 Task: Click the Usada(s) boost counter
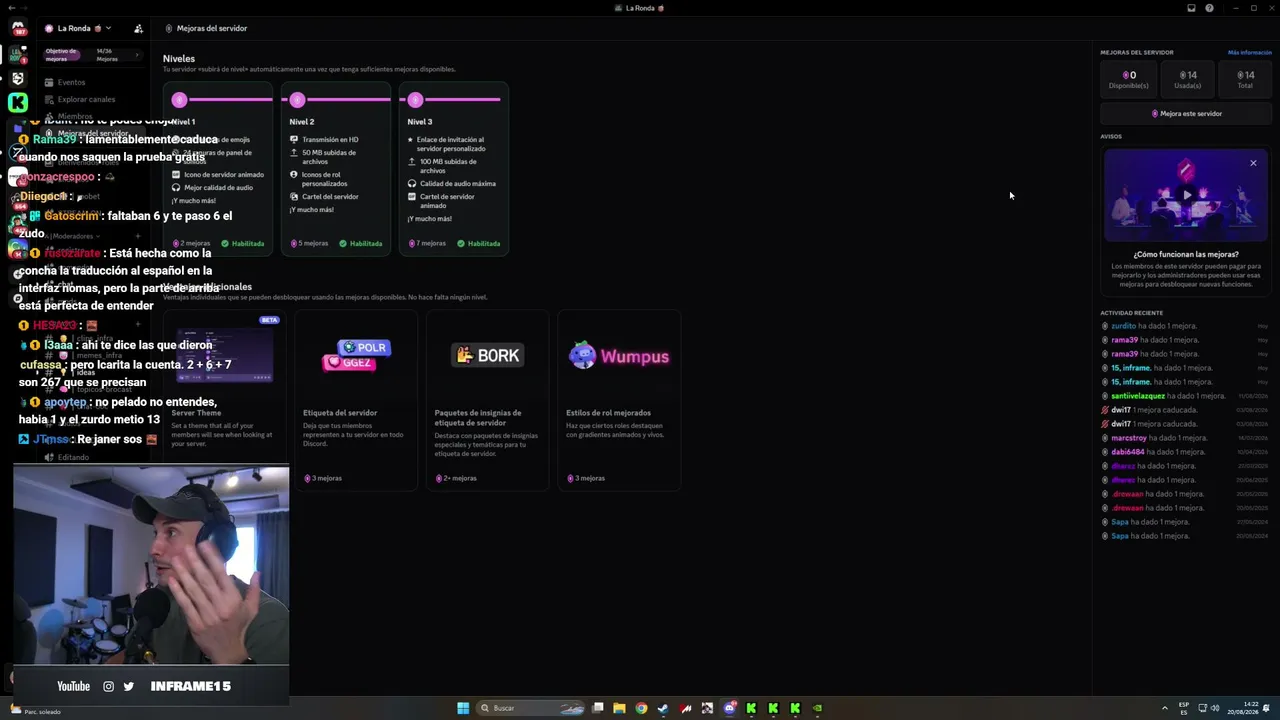tap(1187, 79)
